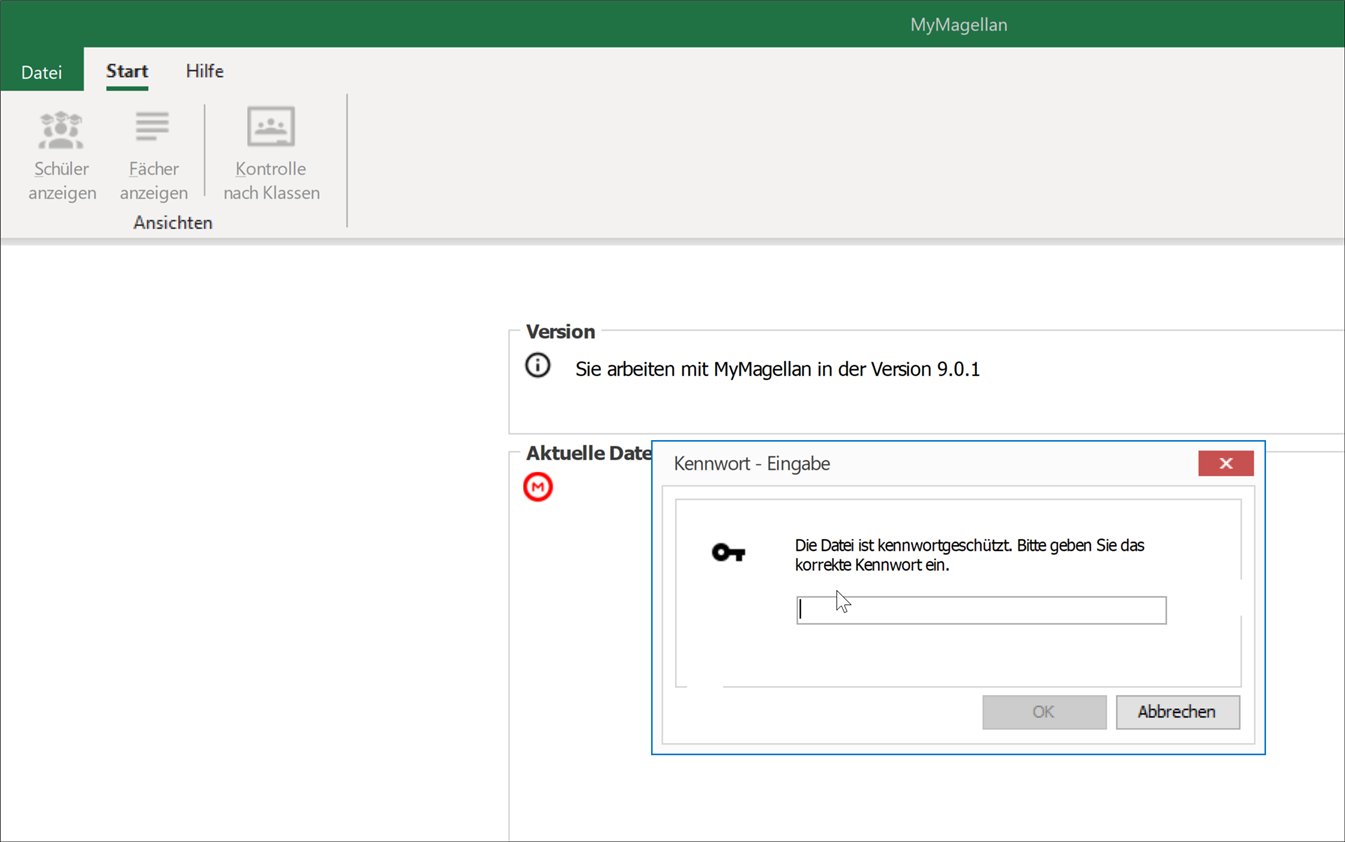
Task: Click the key icon in password dialog
Action: (728, 552)
